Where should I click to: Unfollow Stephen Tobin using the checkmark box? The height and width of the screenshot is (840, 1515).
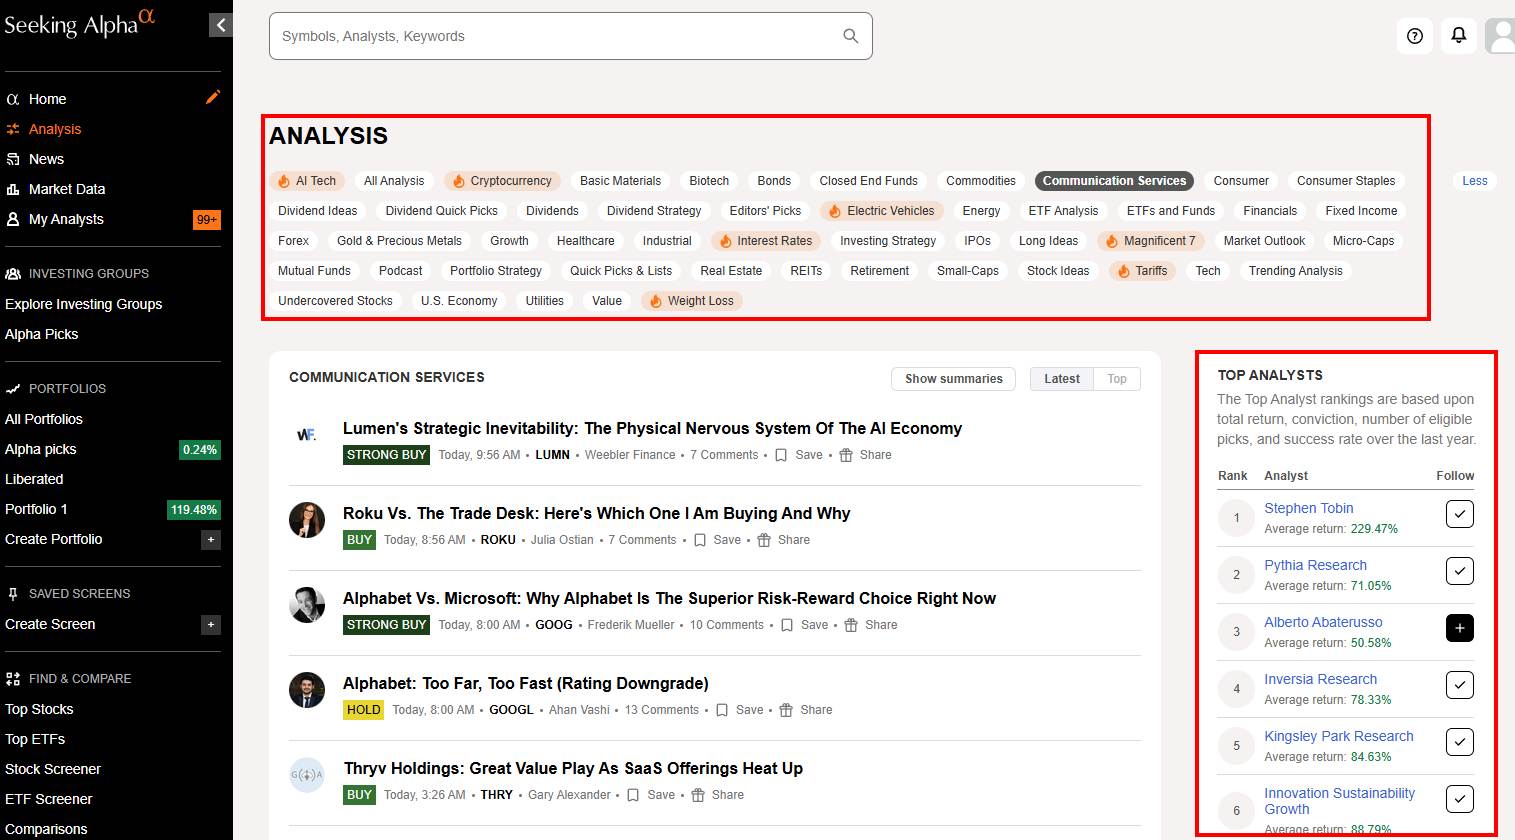(1459, 514)
